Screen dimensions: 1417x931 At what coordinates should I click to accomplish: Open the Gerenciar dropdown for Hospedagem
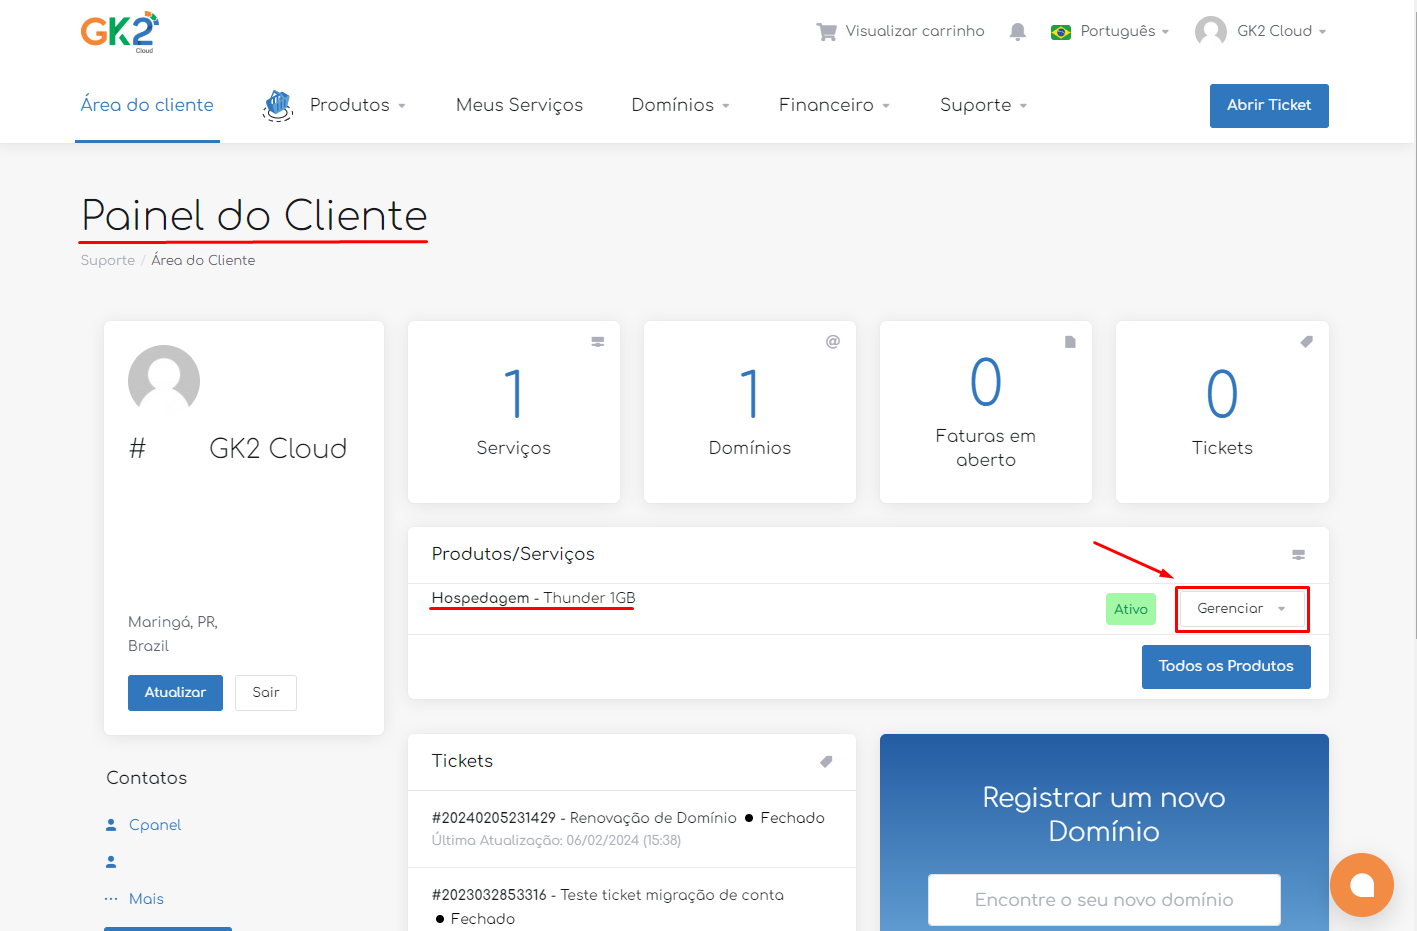(1242, 609)
